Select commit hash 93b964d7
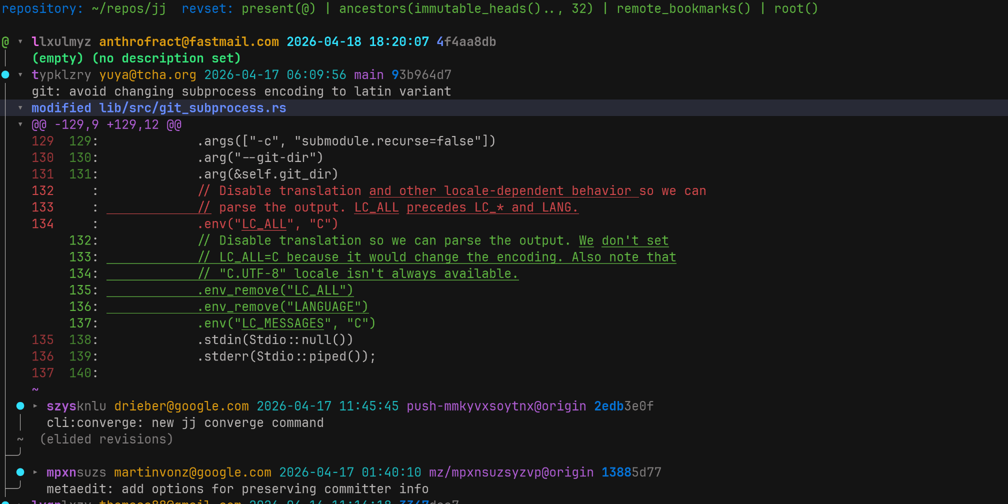Image resolution: width=1008 pixels, height=504 pixels. (x=422, y=75)
